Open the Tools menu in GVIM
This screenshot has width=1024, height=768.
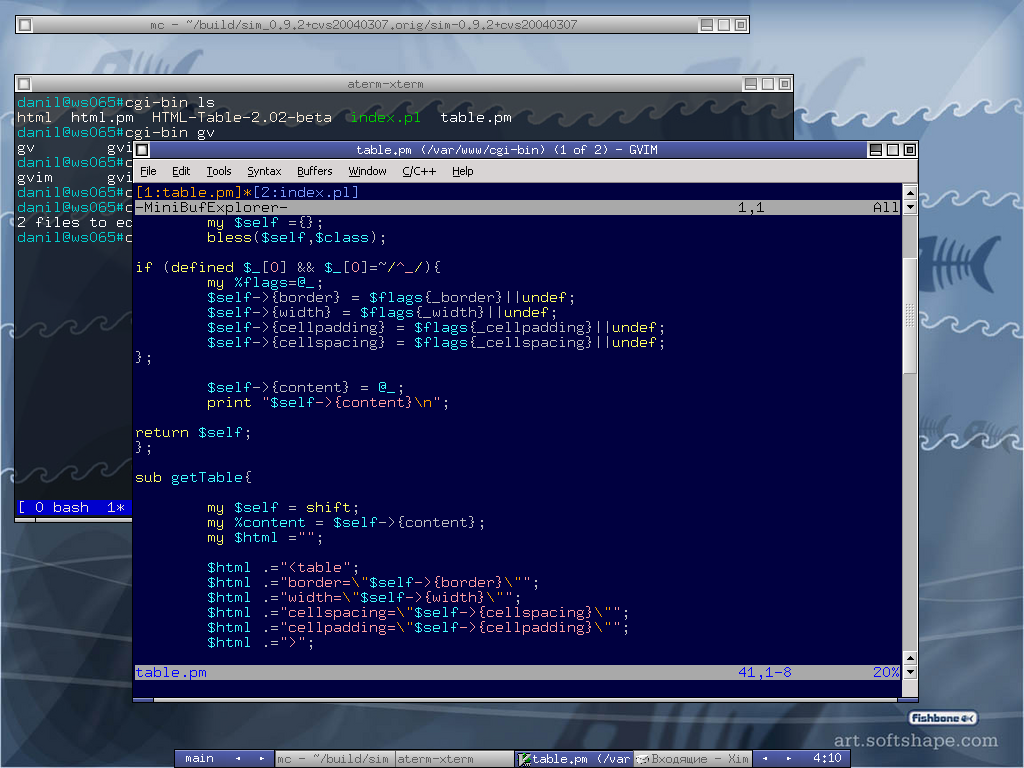219,171
